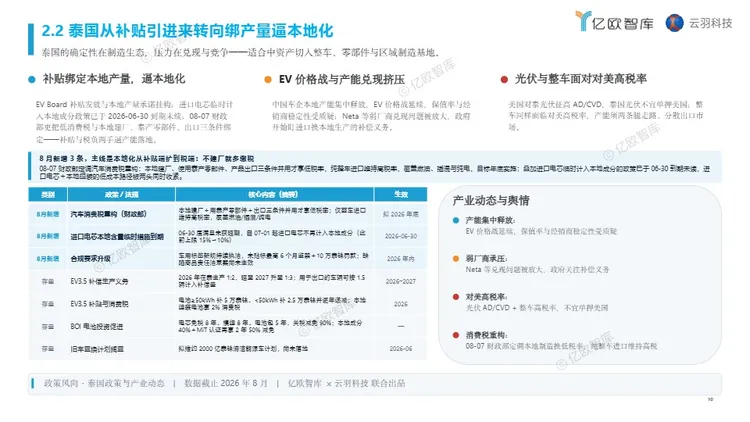Click the line 光伏 AD/CVD + 整车高税率
Viewport: 750px width, 422px height.
click(x=537, y=308)
